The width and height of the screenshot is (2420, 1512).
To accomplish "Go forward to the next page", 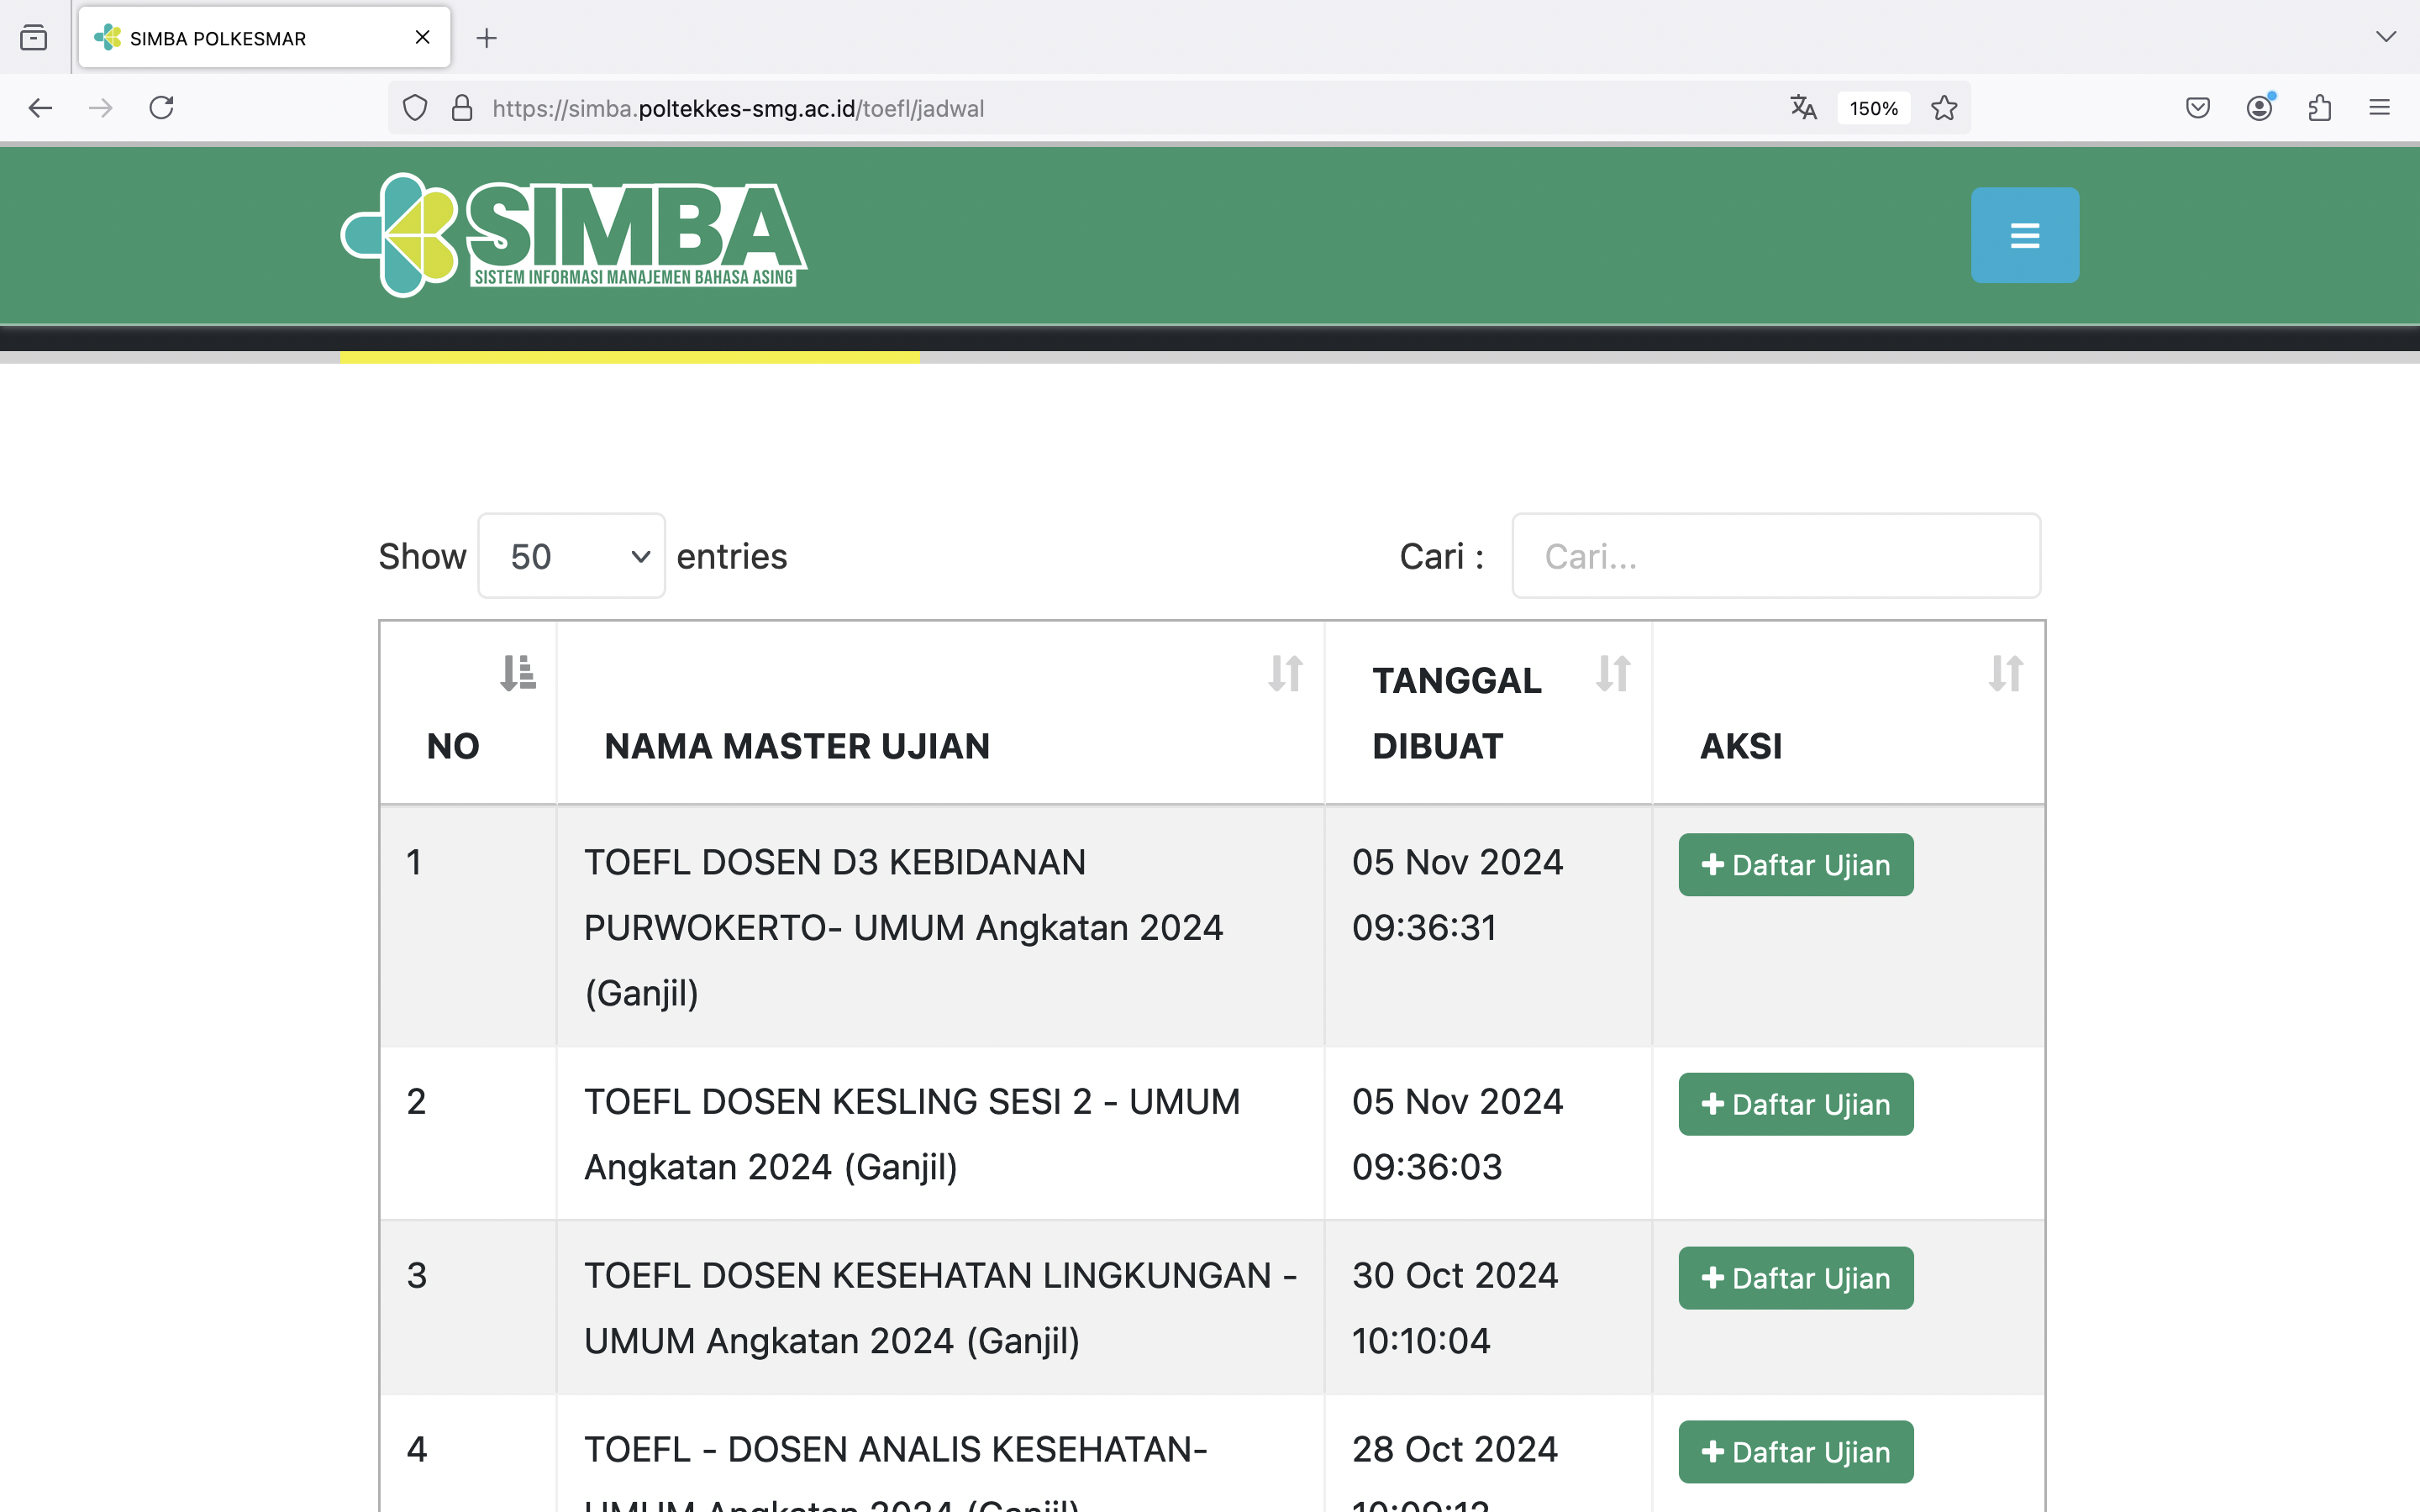I will [100, 108].
